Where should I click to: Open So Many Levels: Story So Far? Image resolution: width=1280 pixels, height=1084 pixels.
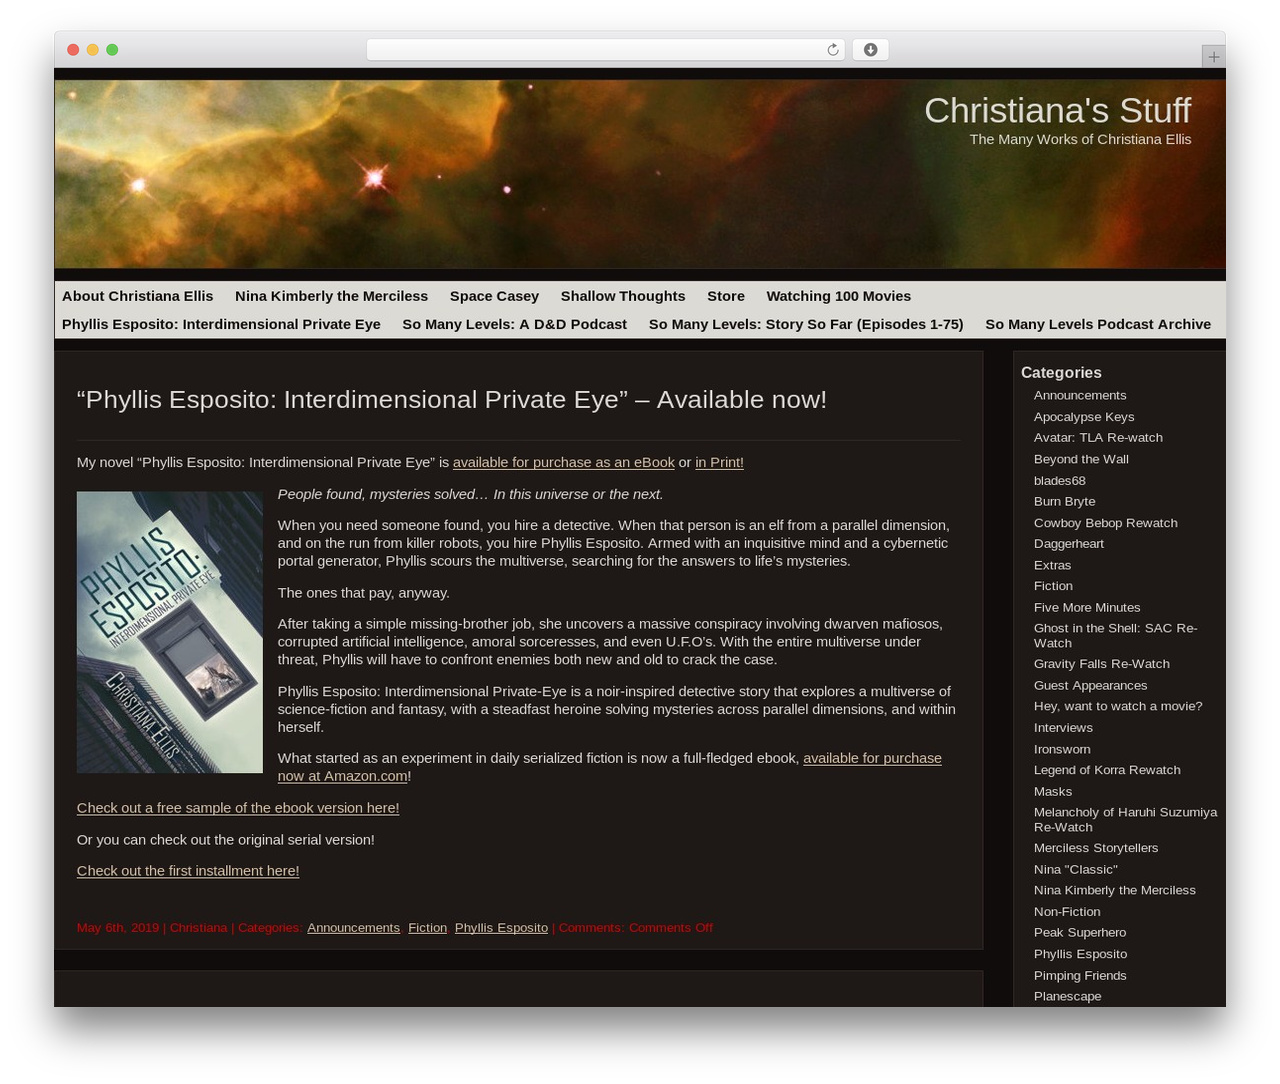[x=806, y=324]
